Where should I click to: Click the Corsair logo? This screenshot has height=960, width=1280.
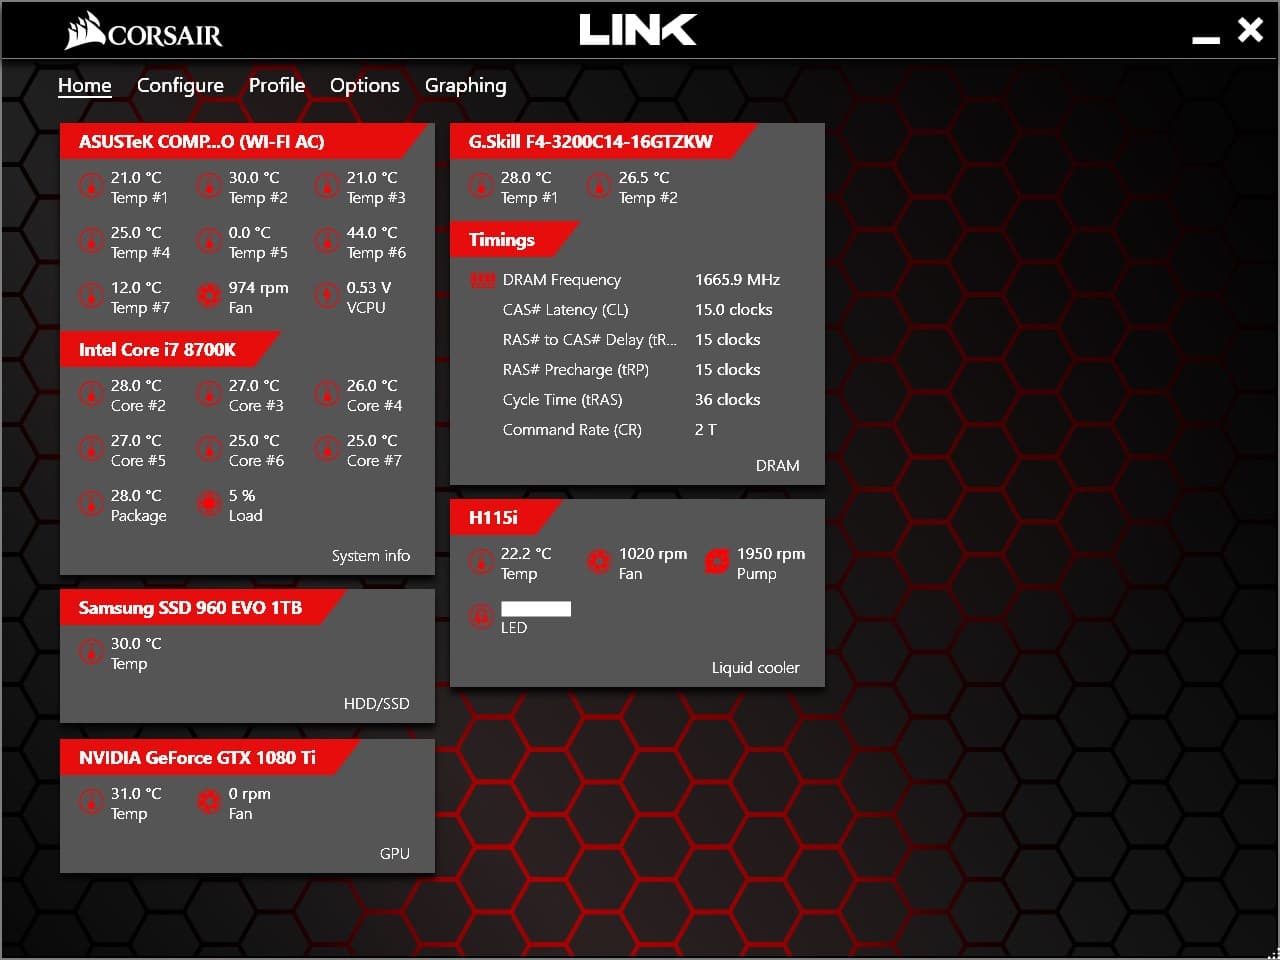coord(144,31)
